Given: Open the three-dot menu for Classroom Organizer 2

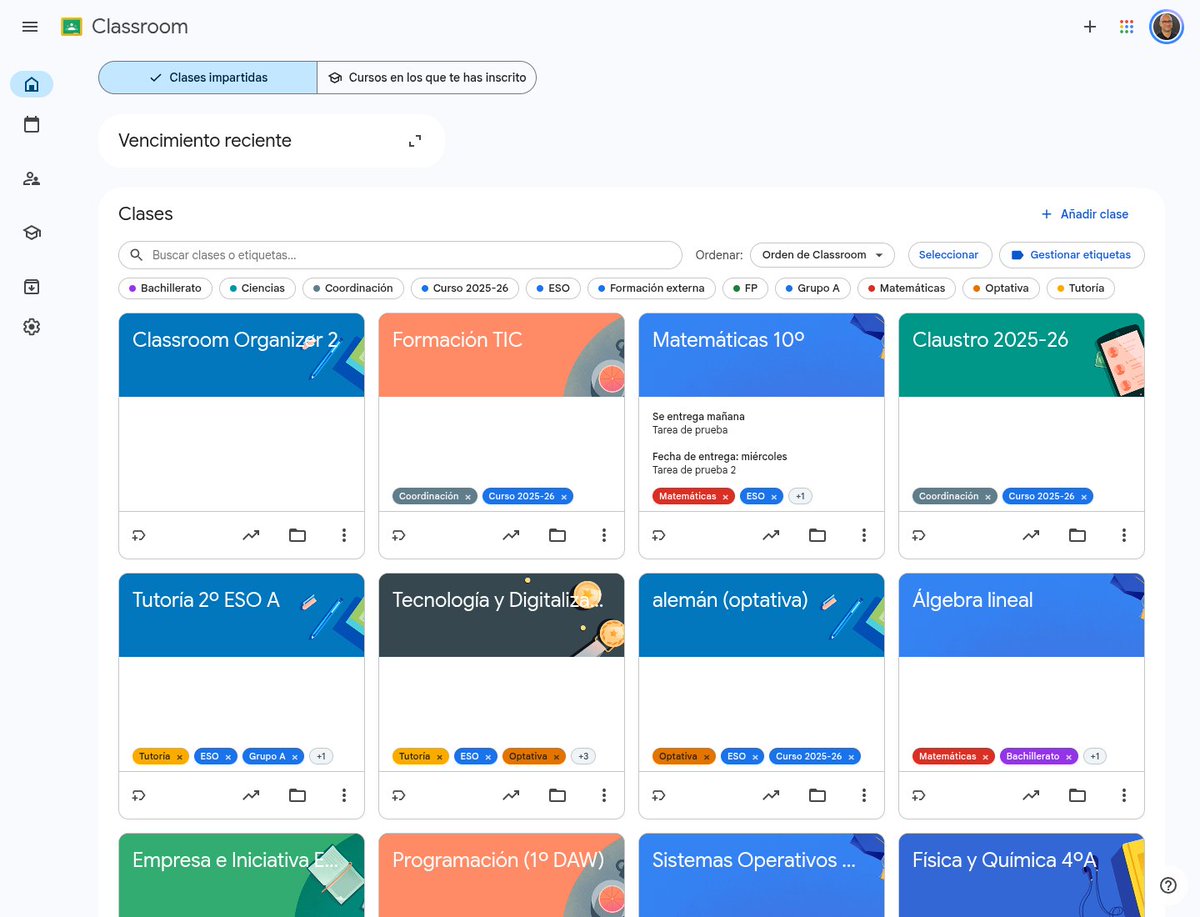Looking at the screenshot, I should (344, 535).
